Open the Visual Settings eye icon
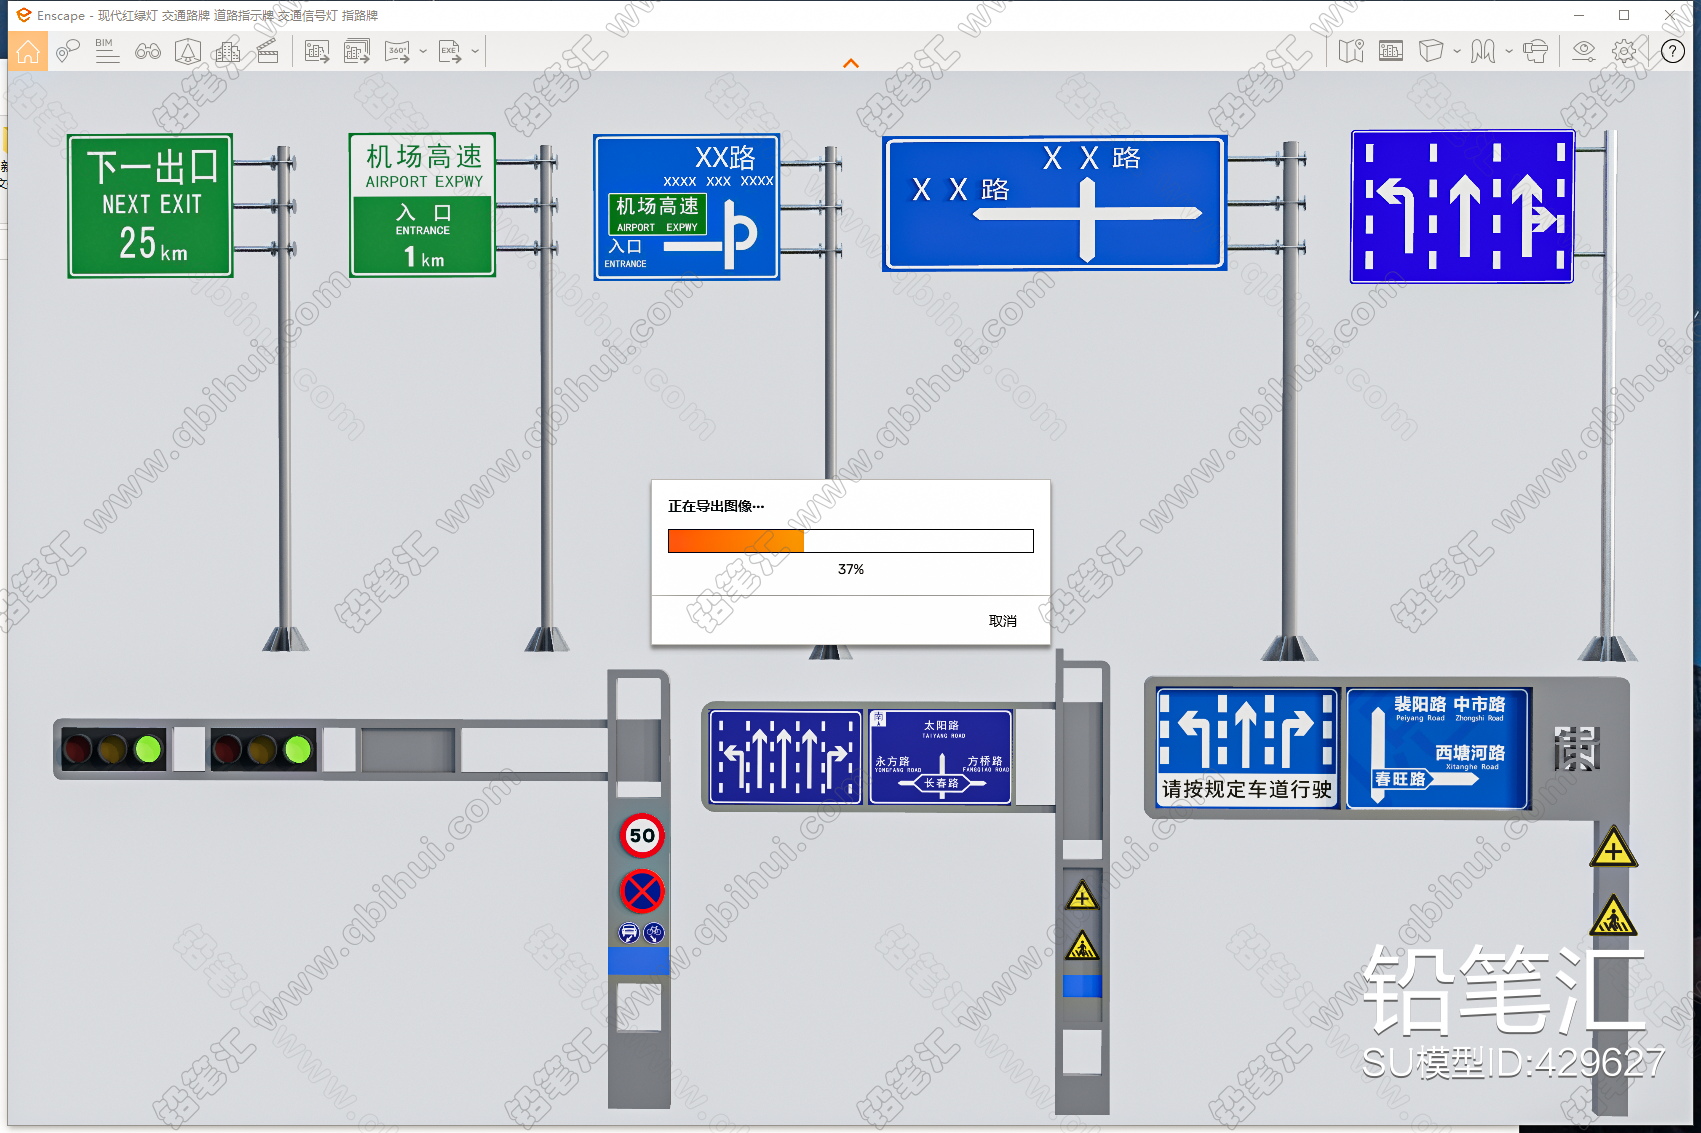 point(1584,51)
